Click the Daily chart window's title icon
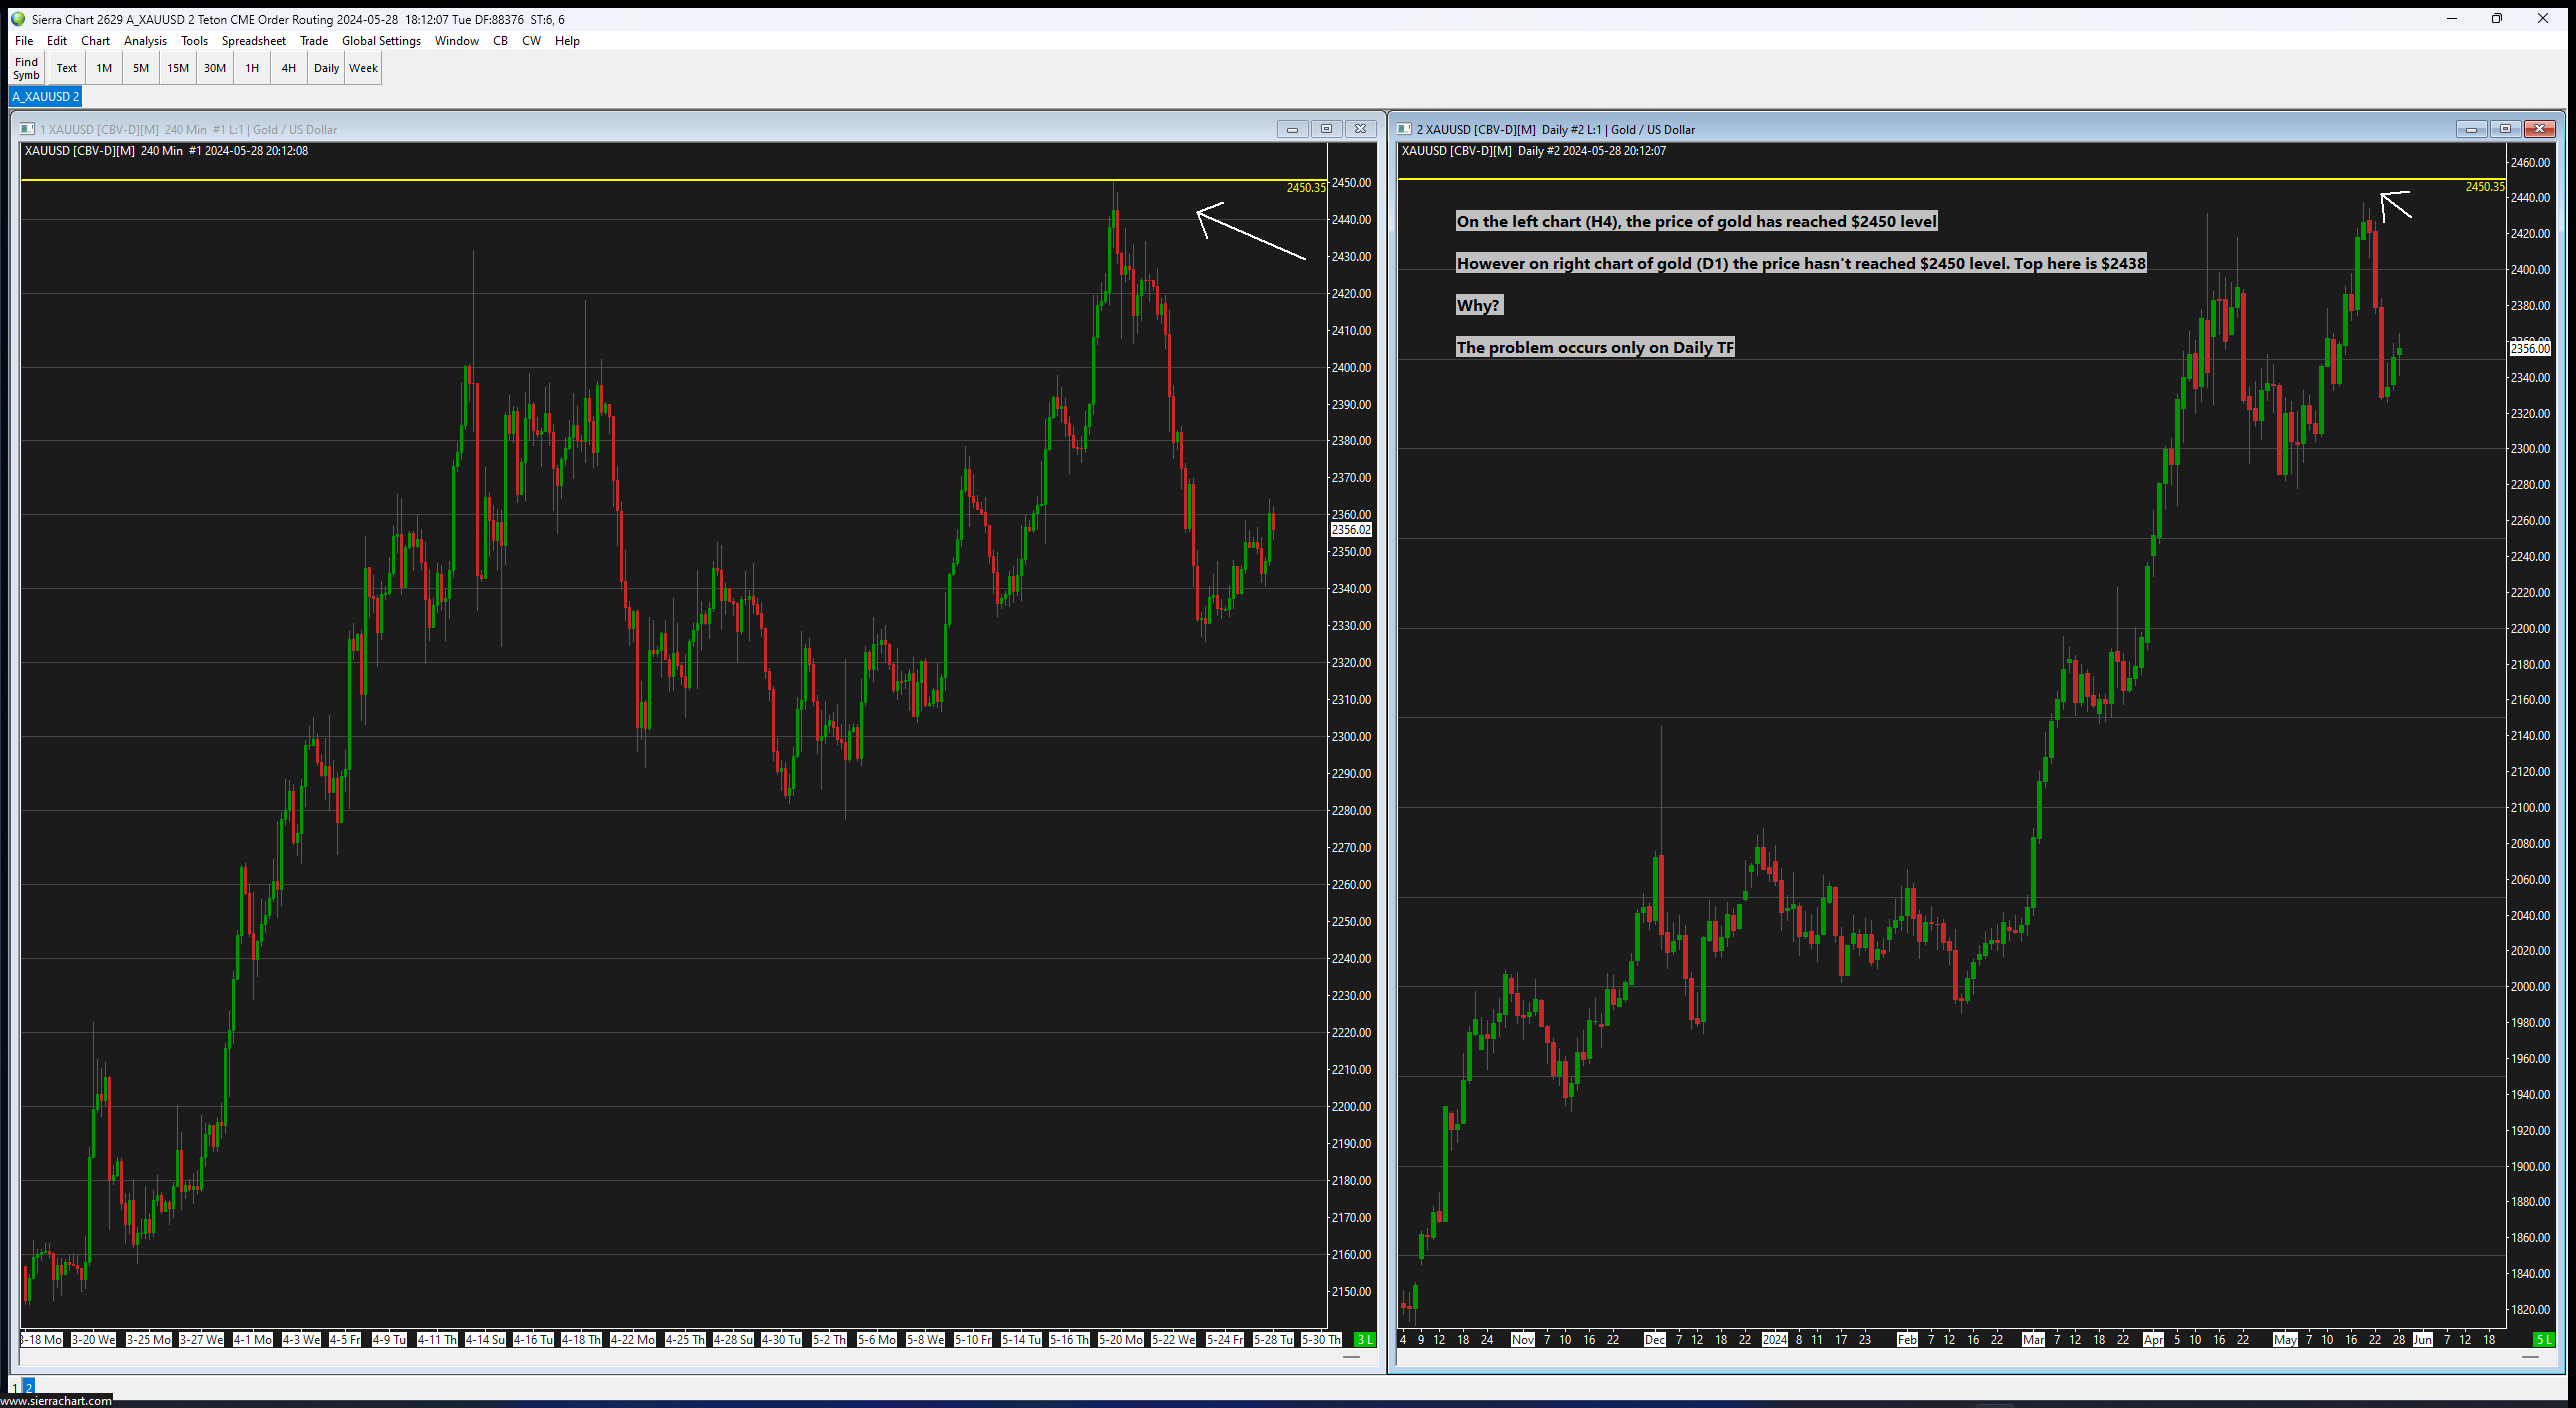The height and width of the screenshot is (1408, 2576). 1404,129
